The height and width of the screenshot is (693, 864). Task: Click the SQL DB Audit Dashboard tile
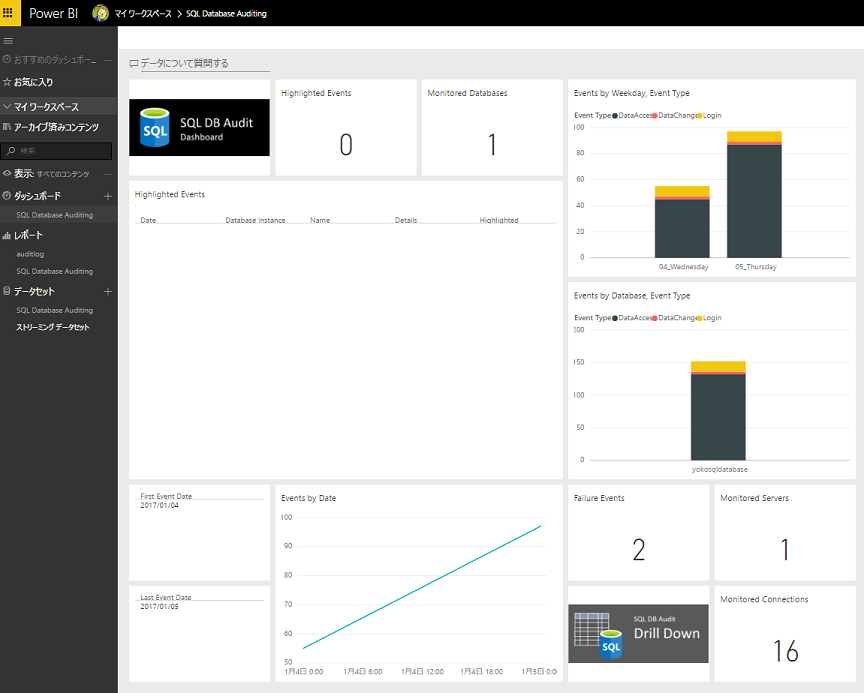[x=199, y=127]
